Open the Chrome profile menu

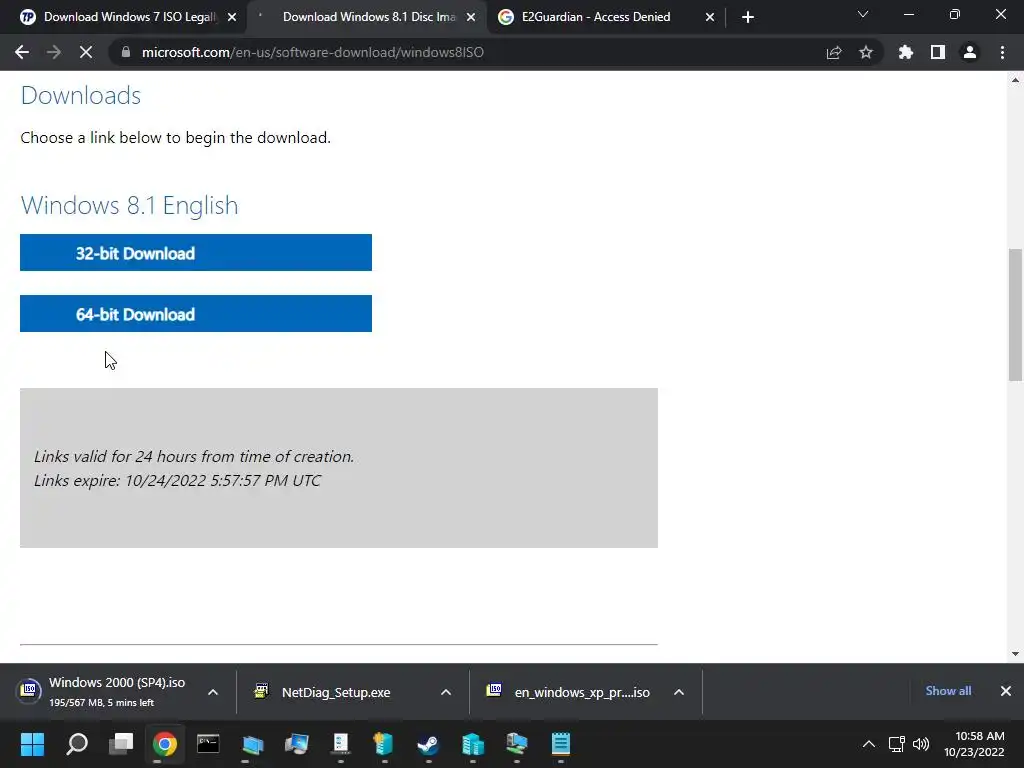(970, 52)
